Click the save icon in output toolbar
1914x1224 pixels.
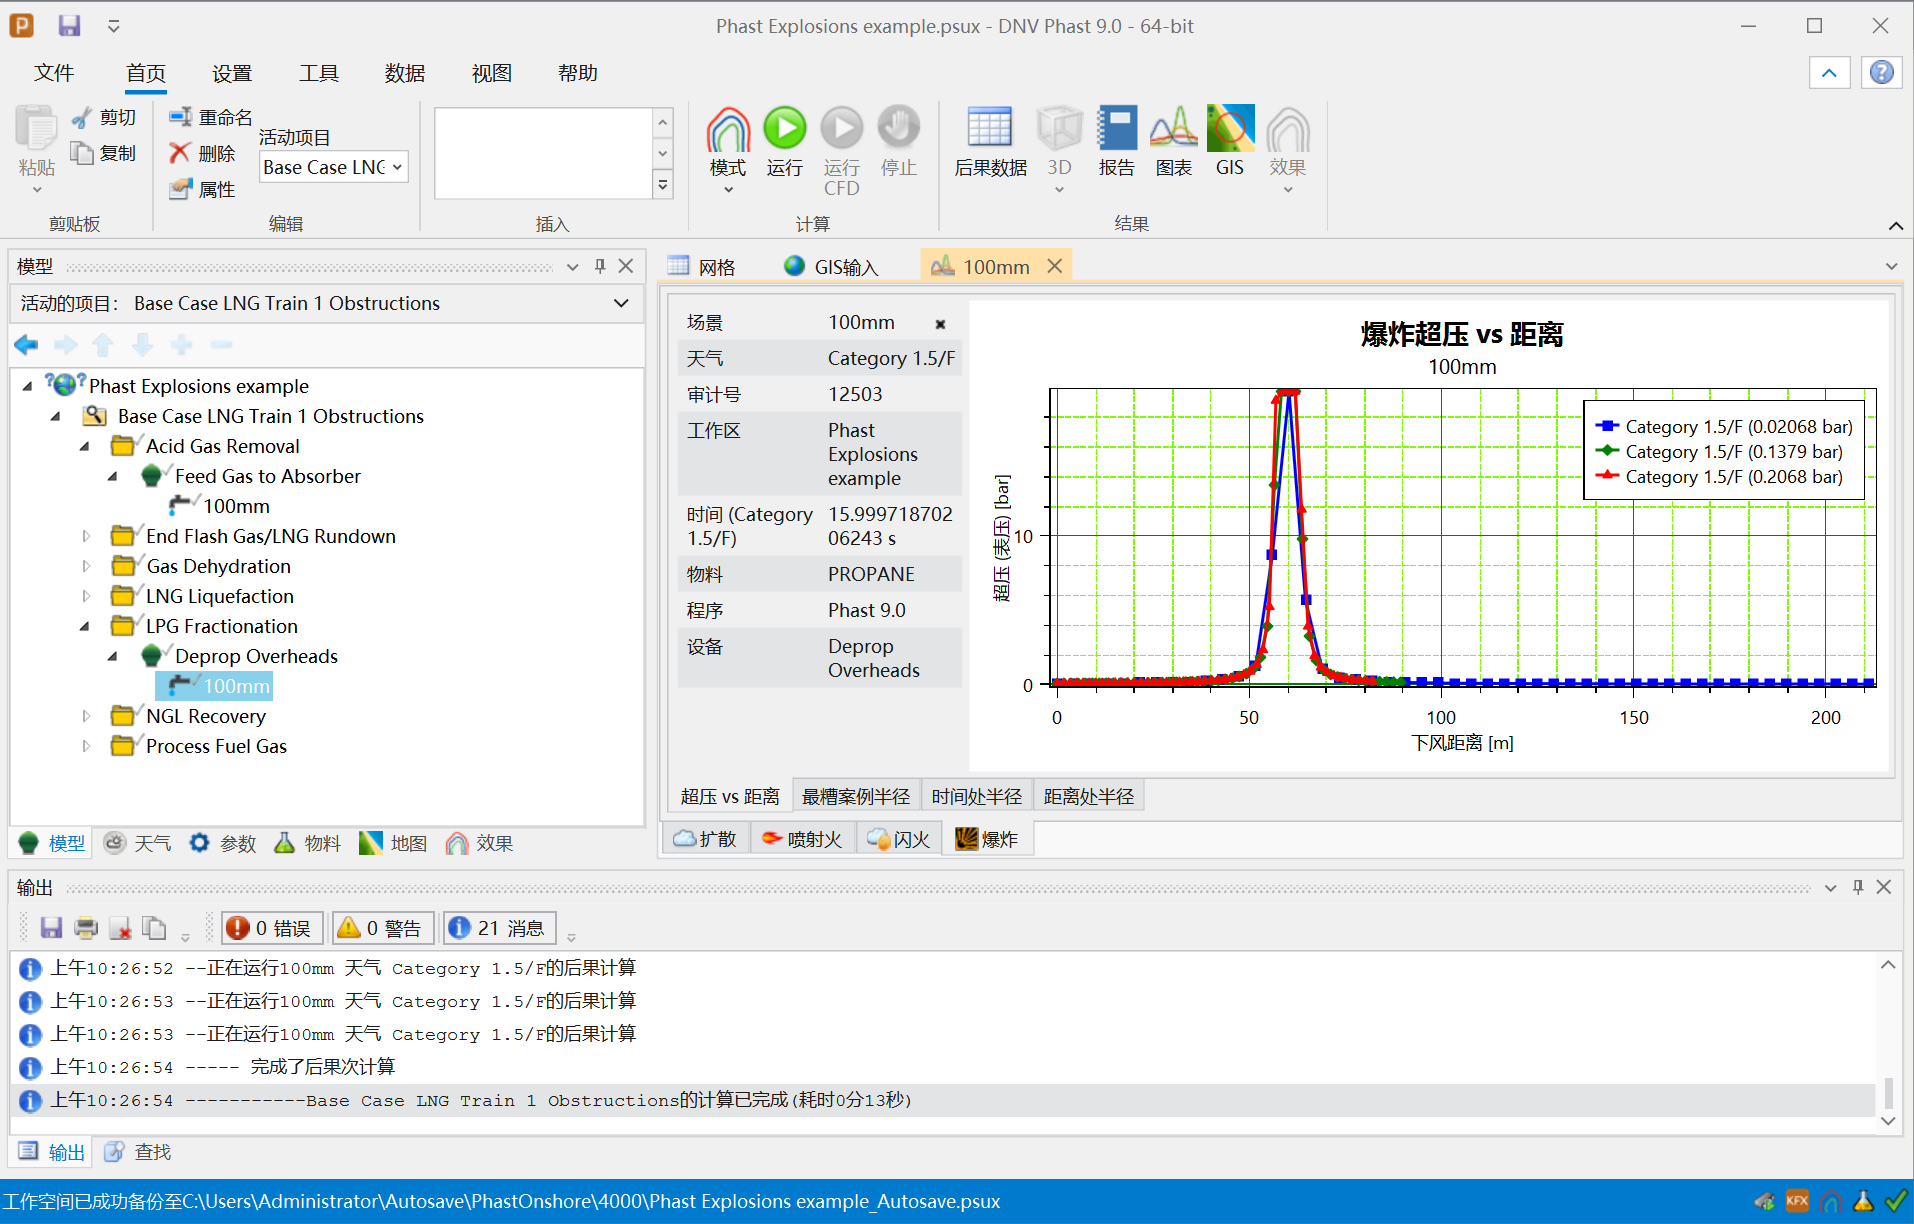coord(51,928)
